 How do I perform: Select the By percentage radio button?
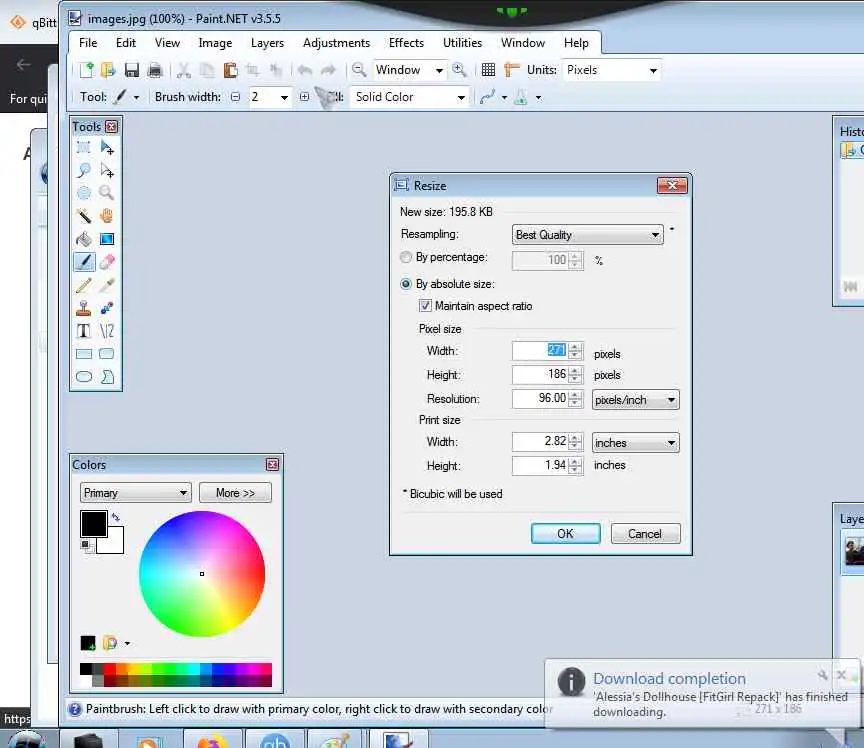pyautogui.click(x=406, y=257)
